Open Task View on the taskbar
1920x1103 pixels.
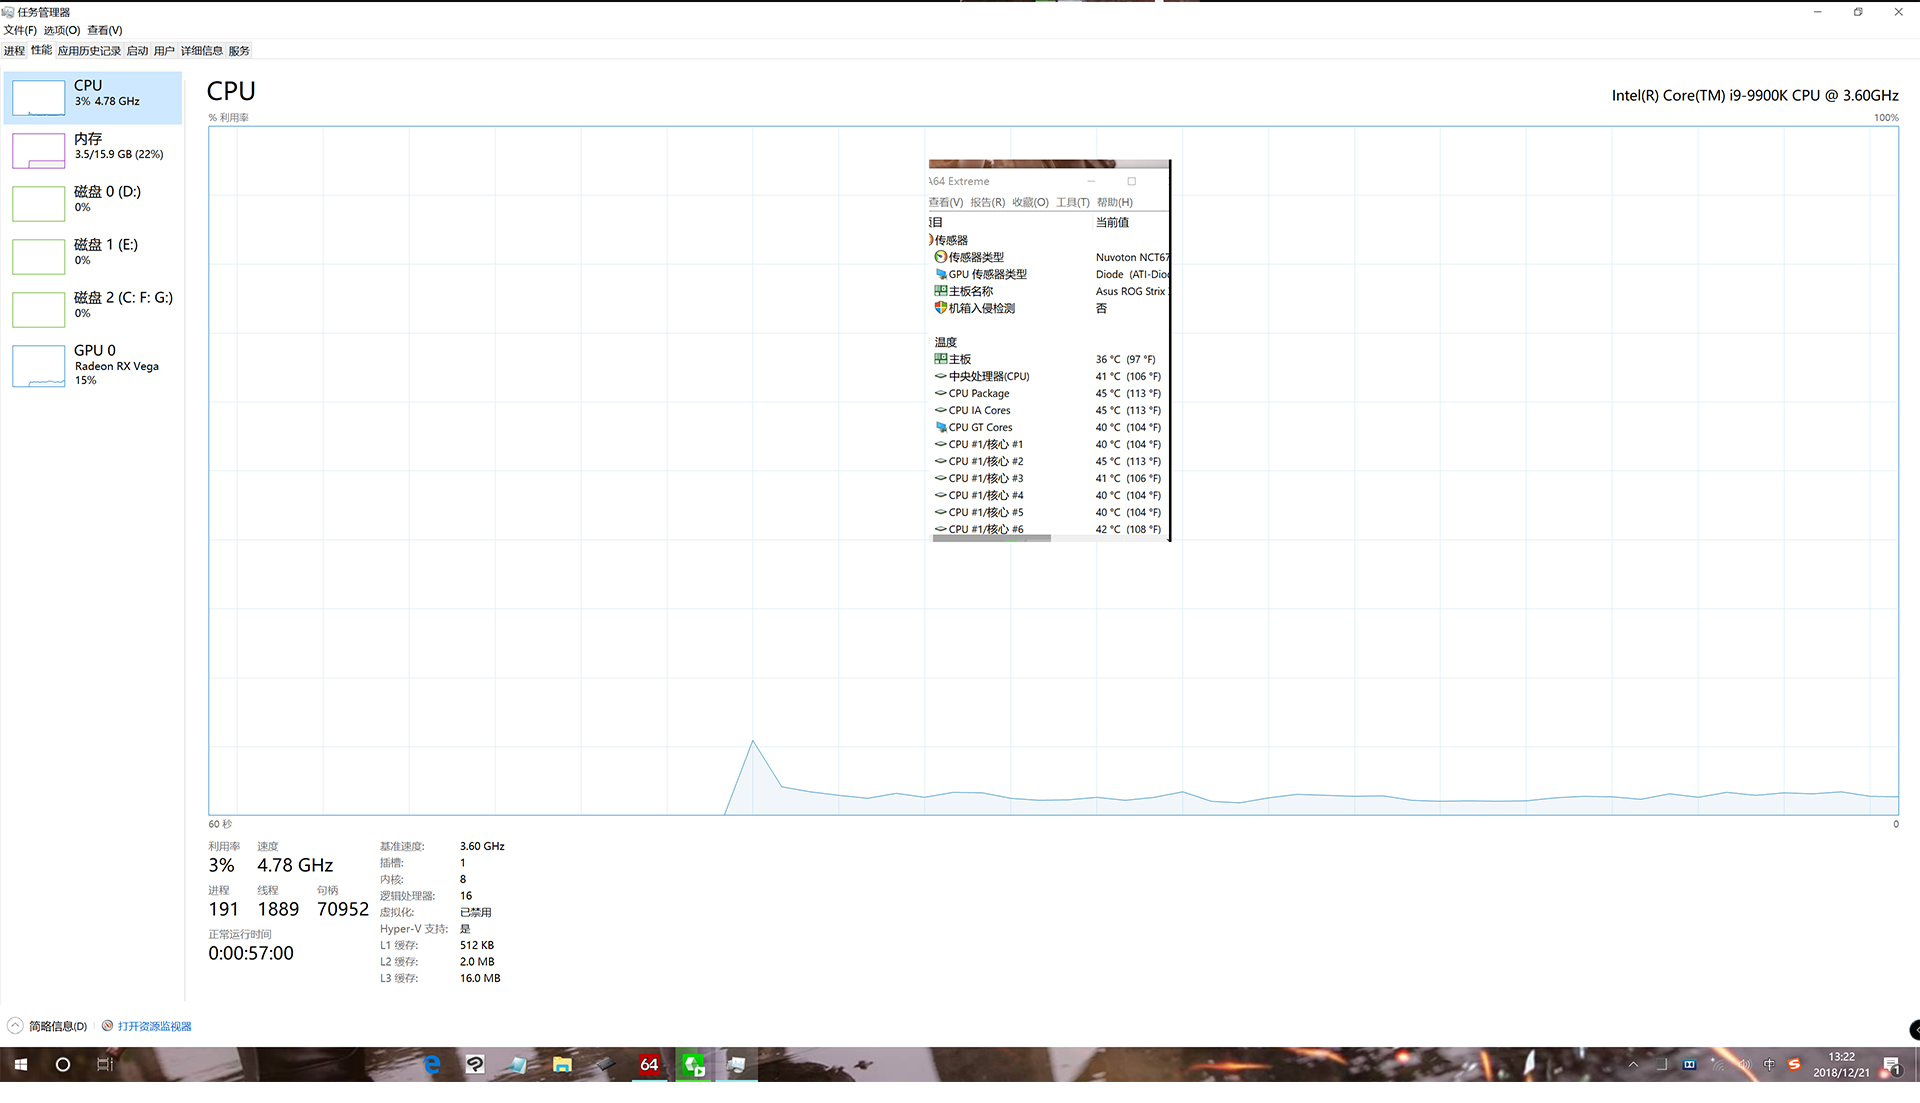tap(104, 1065)
